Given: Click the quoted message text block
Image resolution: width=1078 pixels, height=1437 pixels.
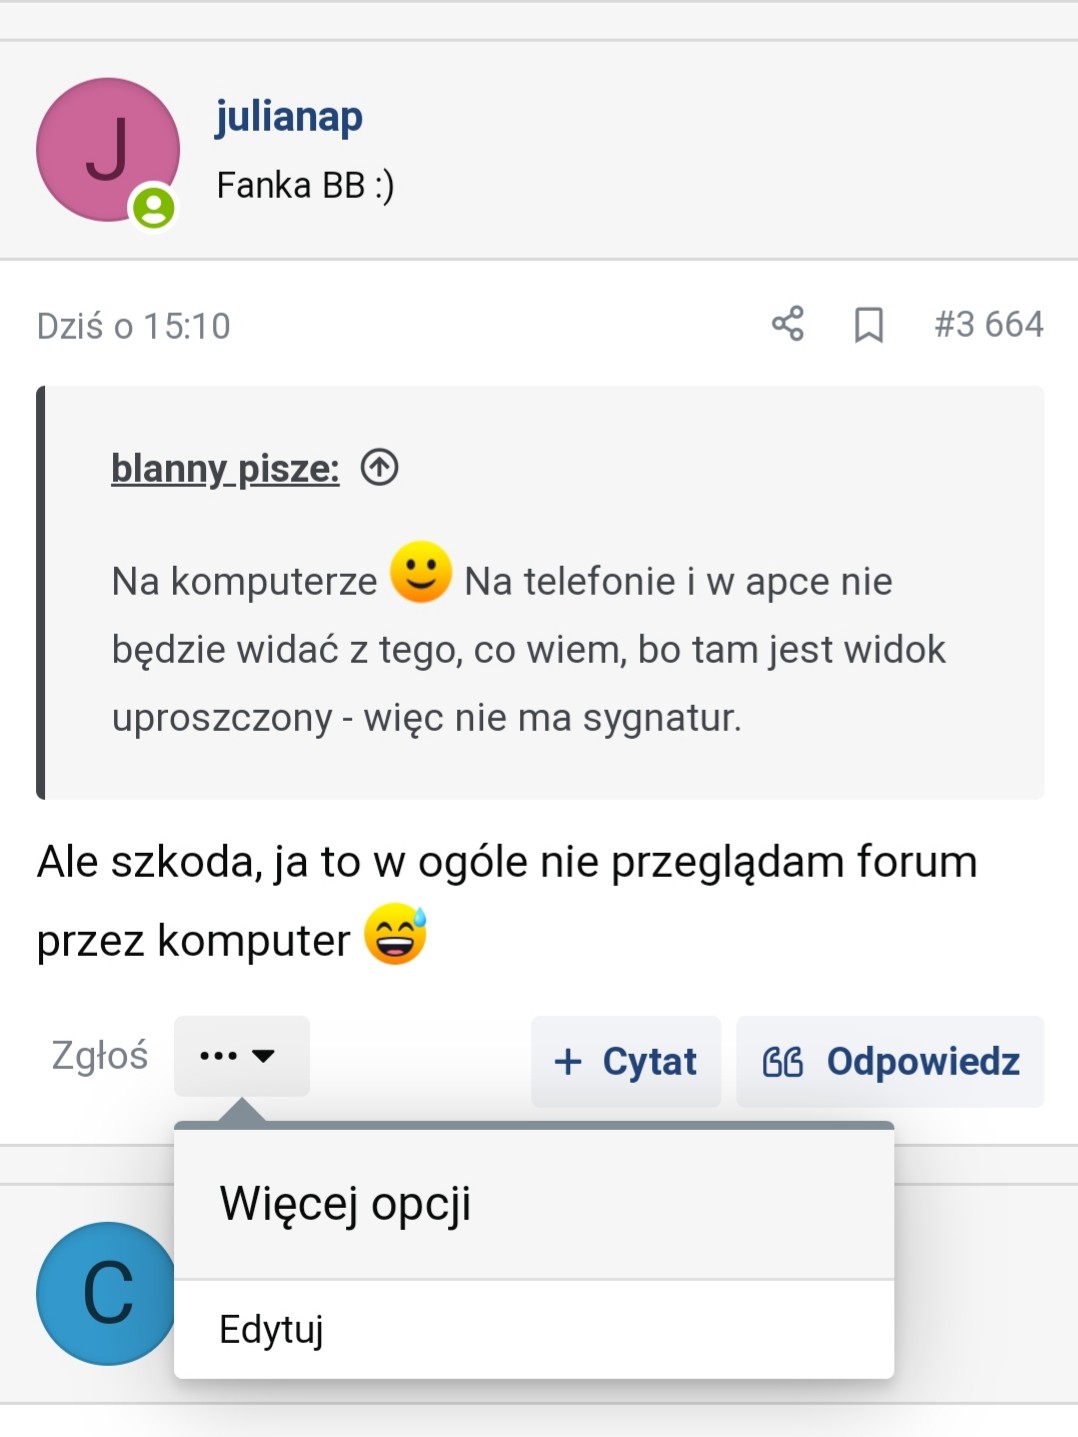Looking at the screenshot, I should pos(528,650).
